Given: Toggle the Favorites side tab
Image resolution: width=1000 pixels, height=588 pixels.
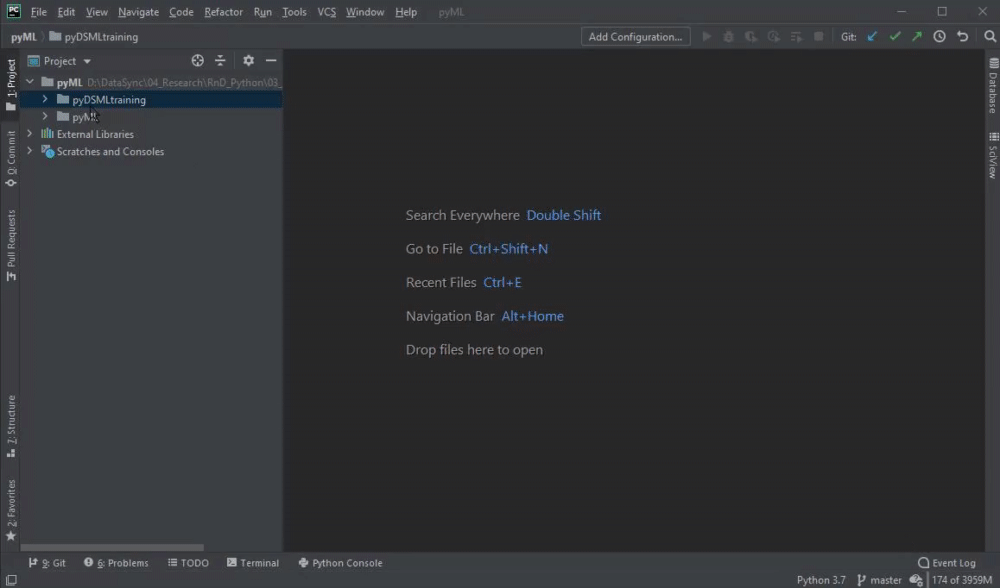Looking at the screenshot, I should [11, 510].
